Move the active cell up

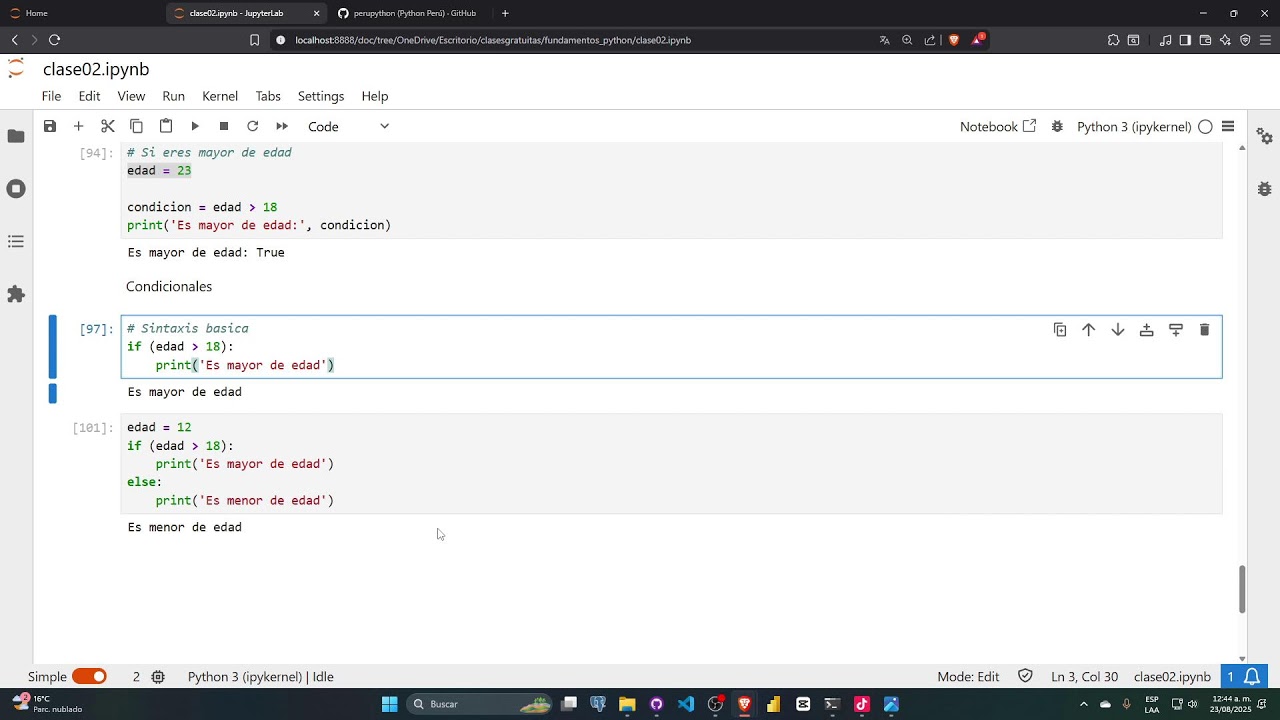click(x=1089, y=330)
